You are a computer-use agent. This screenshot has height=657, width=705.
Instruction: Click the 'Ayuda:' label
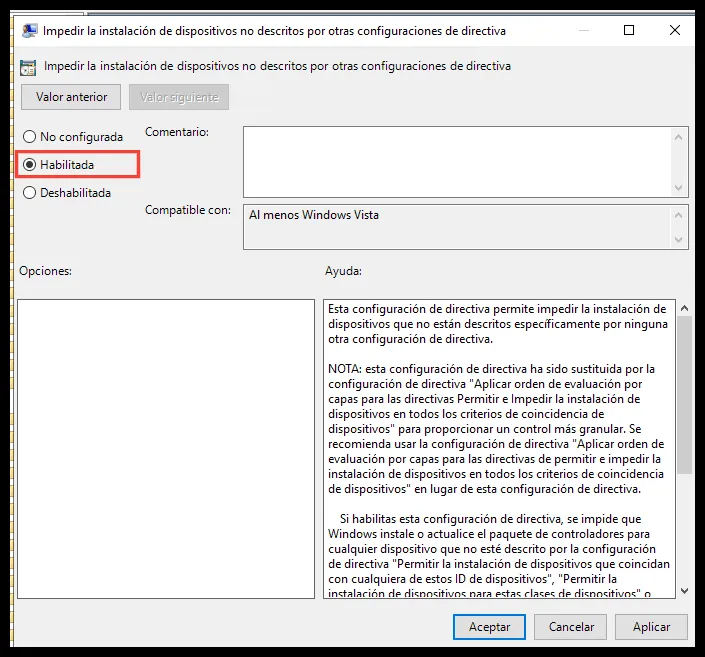click(344, 271)
